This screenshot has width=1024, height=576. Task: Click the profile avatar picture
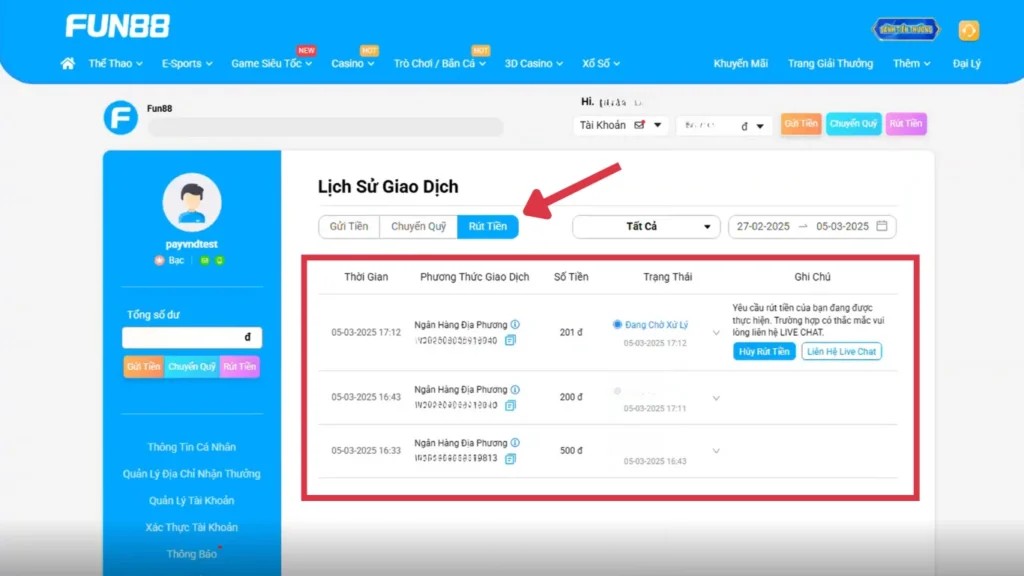191,202
